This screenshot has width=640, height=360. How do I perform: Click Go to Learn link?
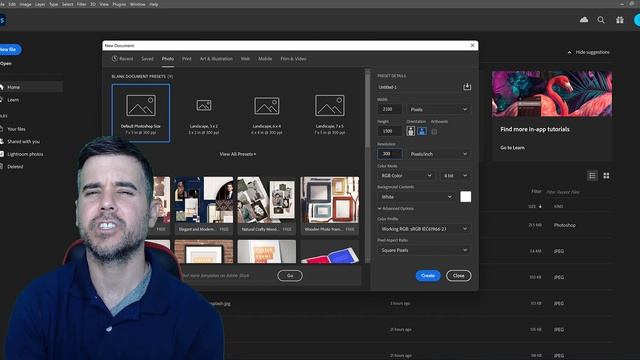point(512,147)
